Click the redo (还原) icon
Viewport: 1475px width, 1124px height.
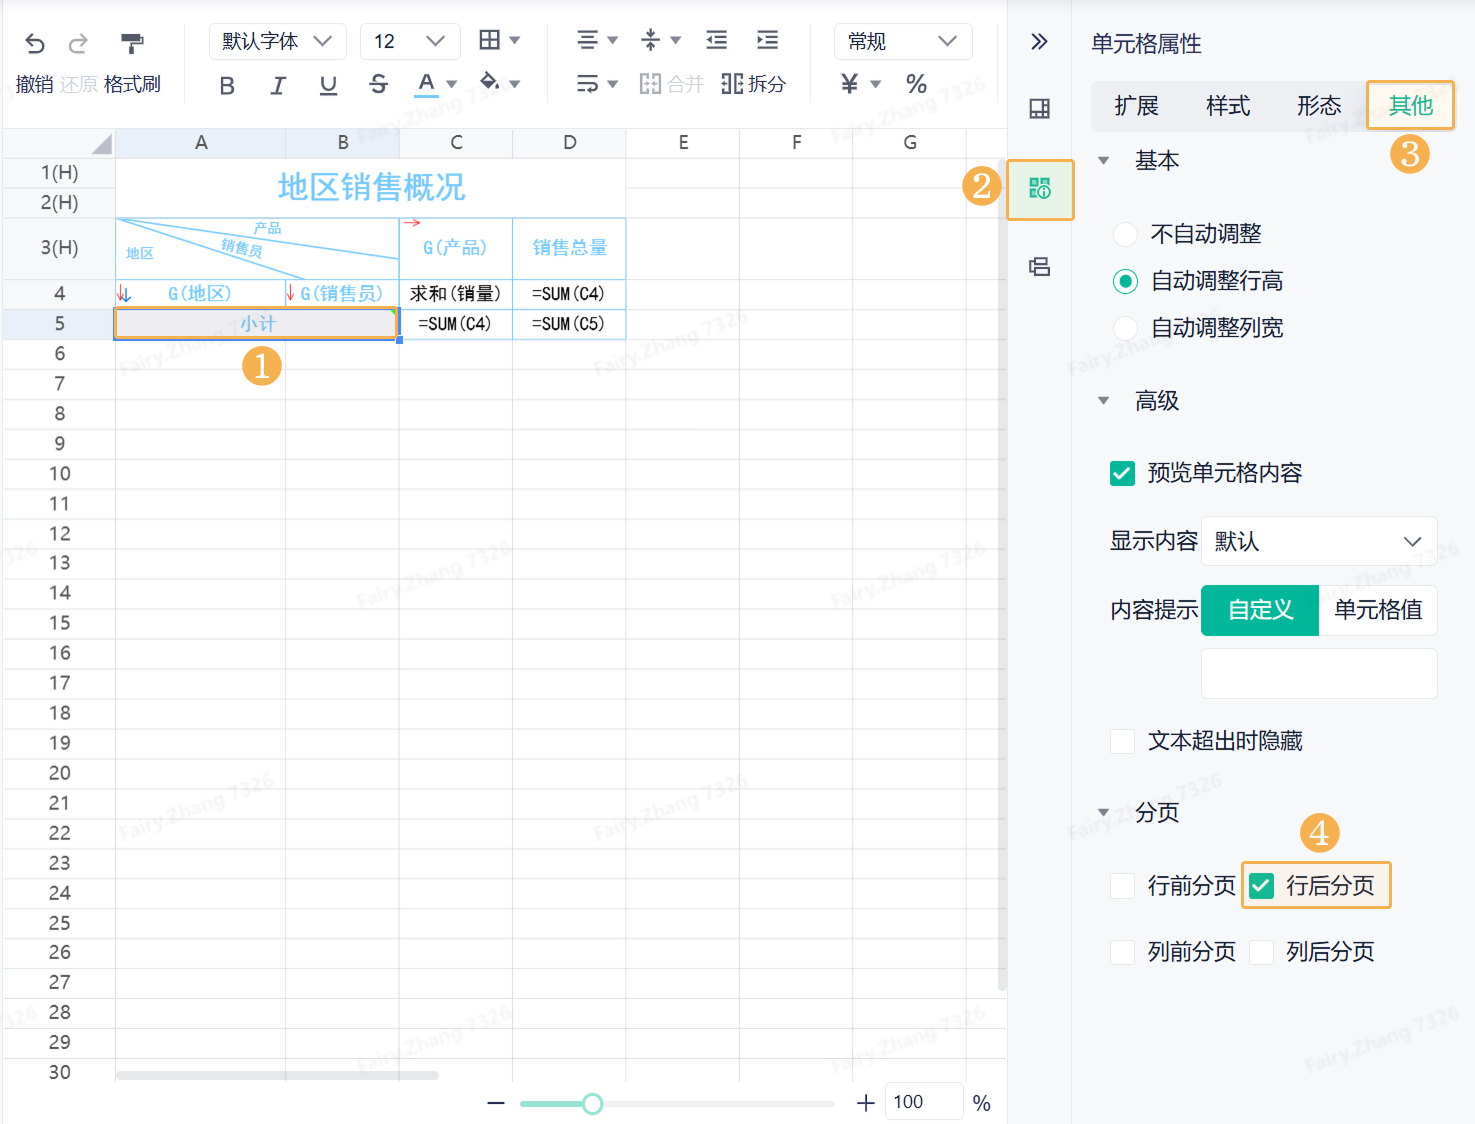pyautogui.click(x=78, y=43)
